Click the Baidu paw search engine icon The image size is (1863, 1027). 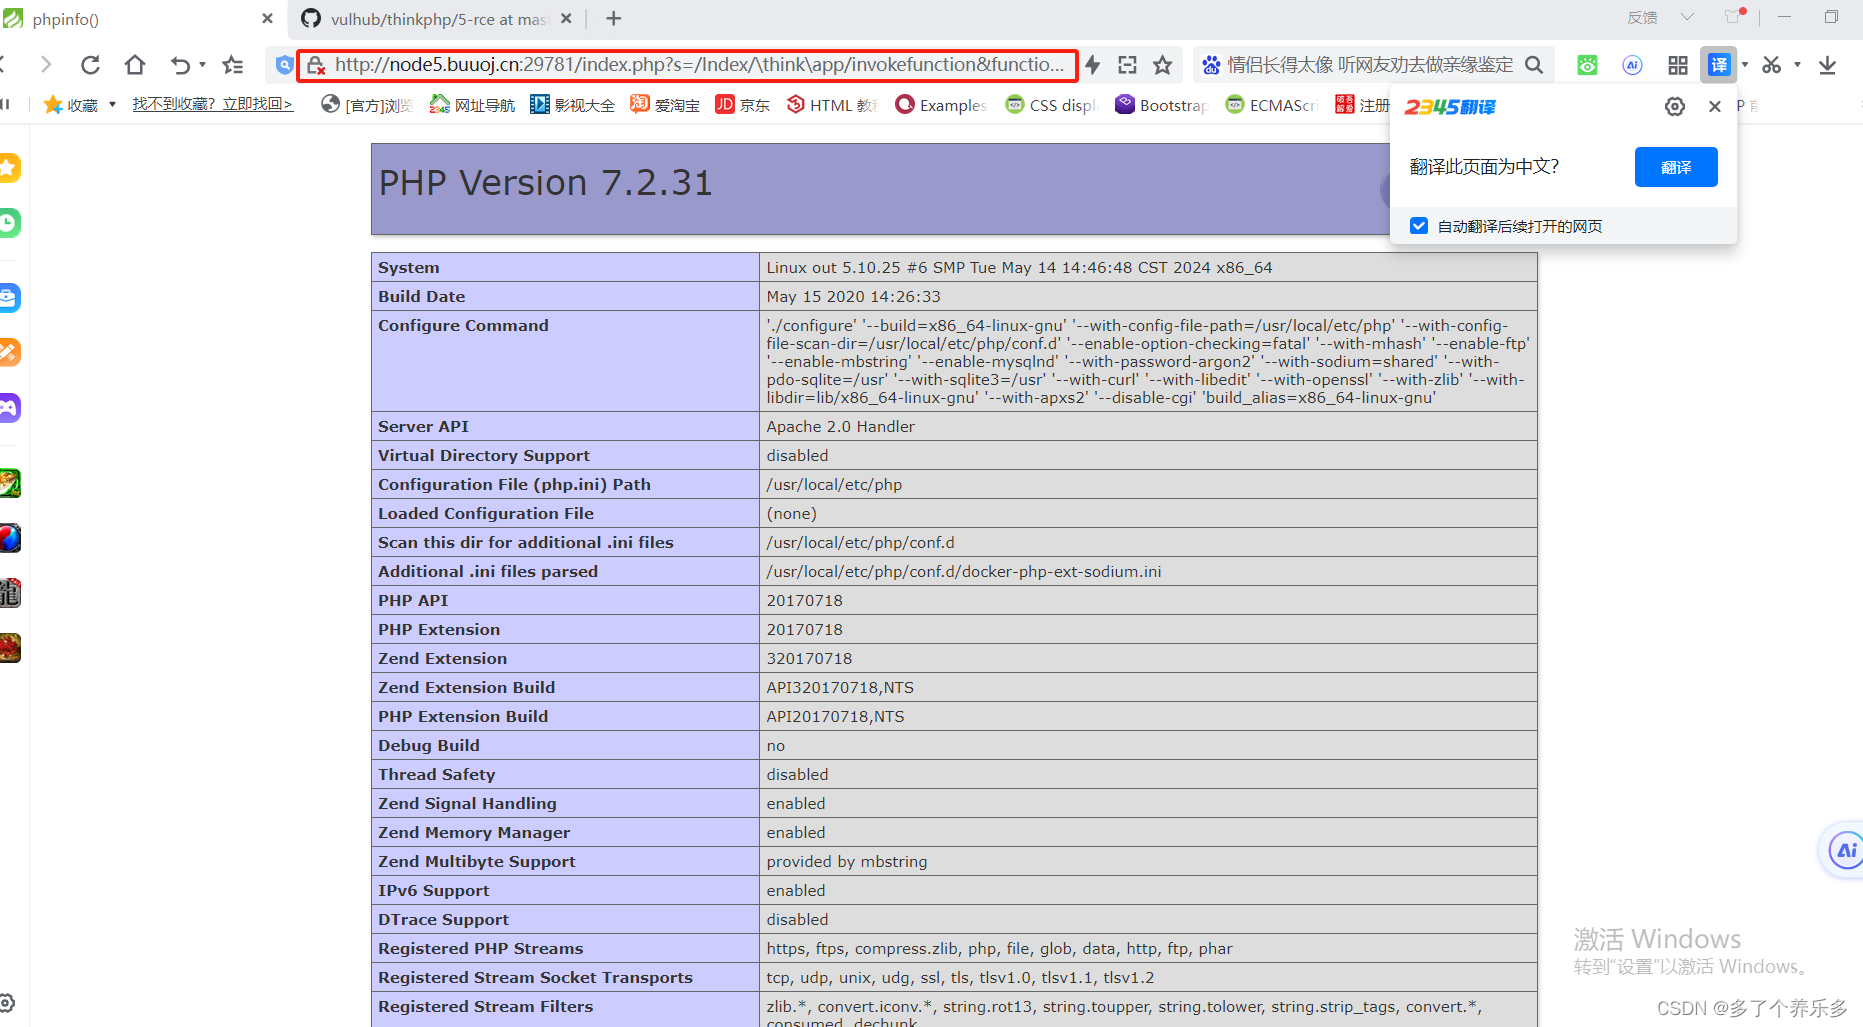1211,65
